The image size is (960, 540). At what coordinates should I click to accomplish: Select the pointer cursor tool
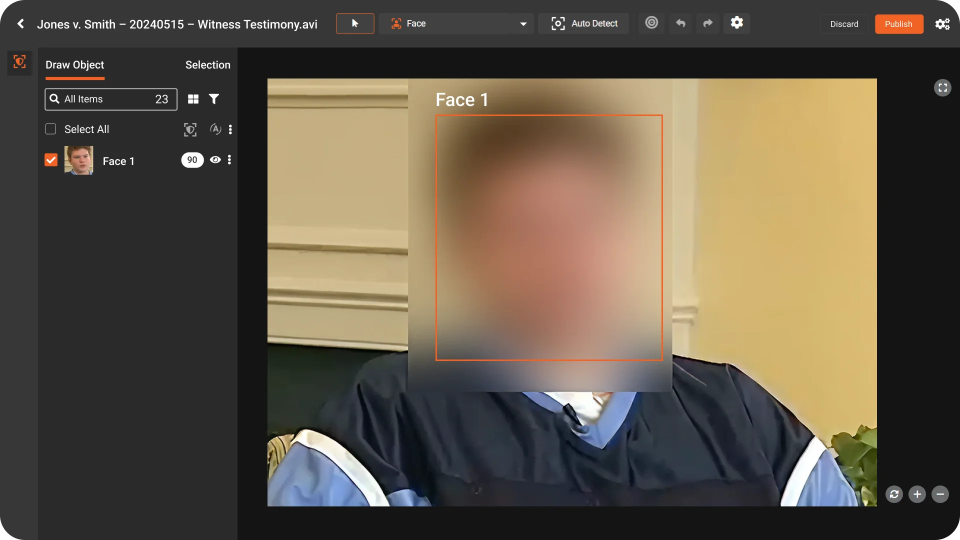click(355, 23)
